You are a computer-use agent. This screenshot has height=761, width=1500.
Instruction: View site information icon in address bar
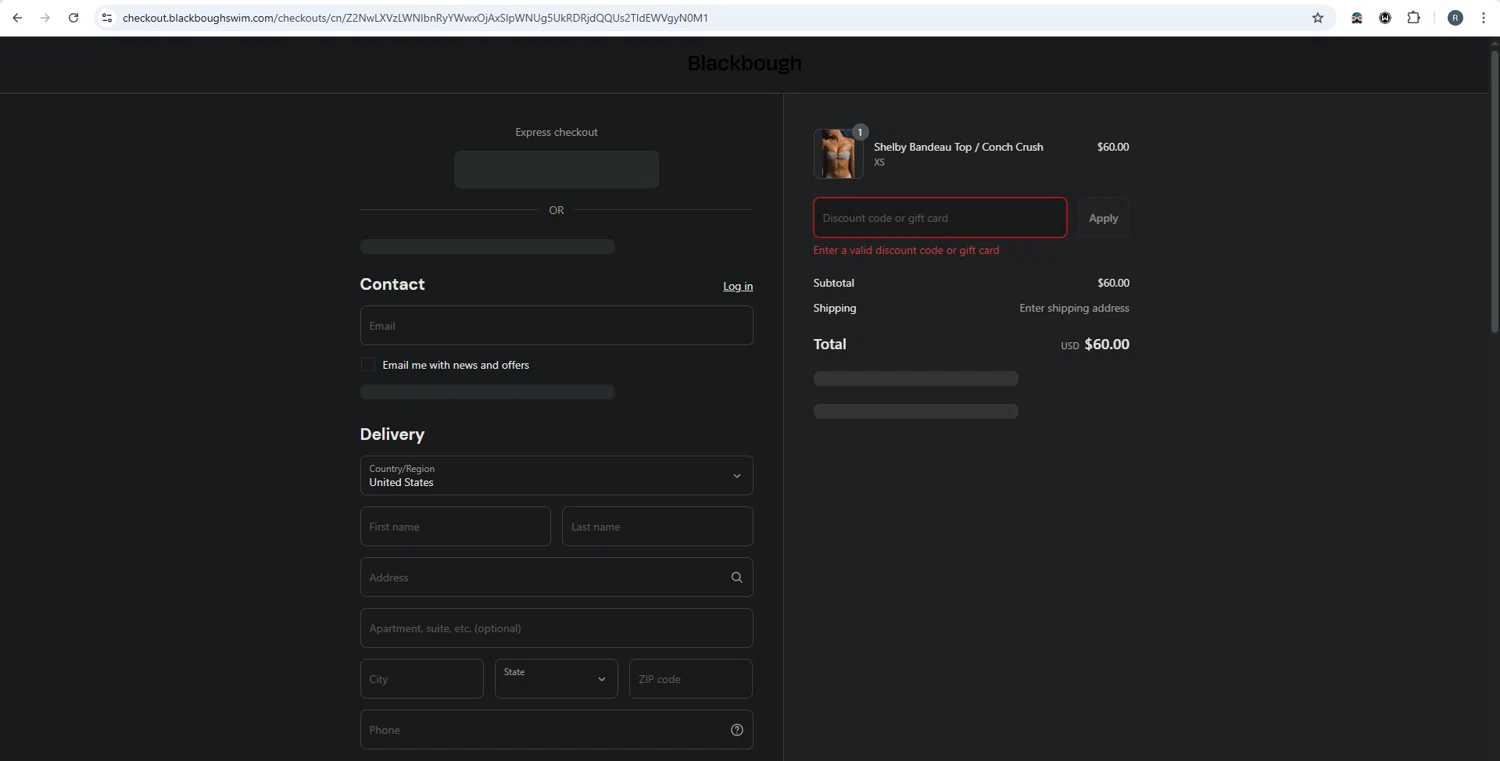(x=107, y=18)
